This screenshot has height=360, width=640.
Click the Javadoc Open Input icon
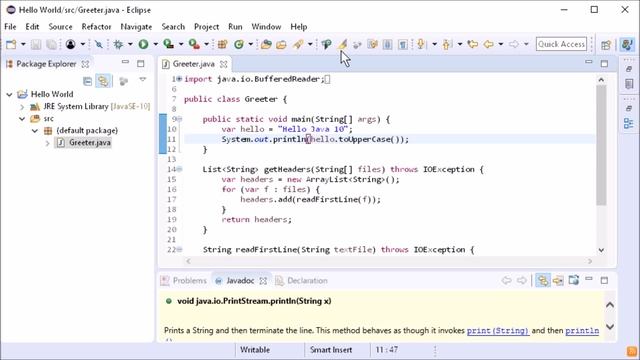558,280
